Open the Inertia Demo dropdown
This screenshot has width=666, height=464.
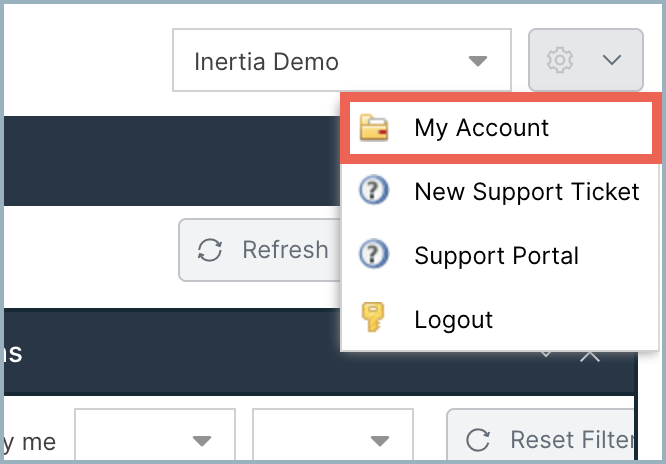tap(342, 60)
